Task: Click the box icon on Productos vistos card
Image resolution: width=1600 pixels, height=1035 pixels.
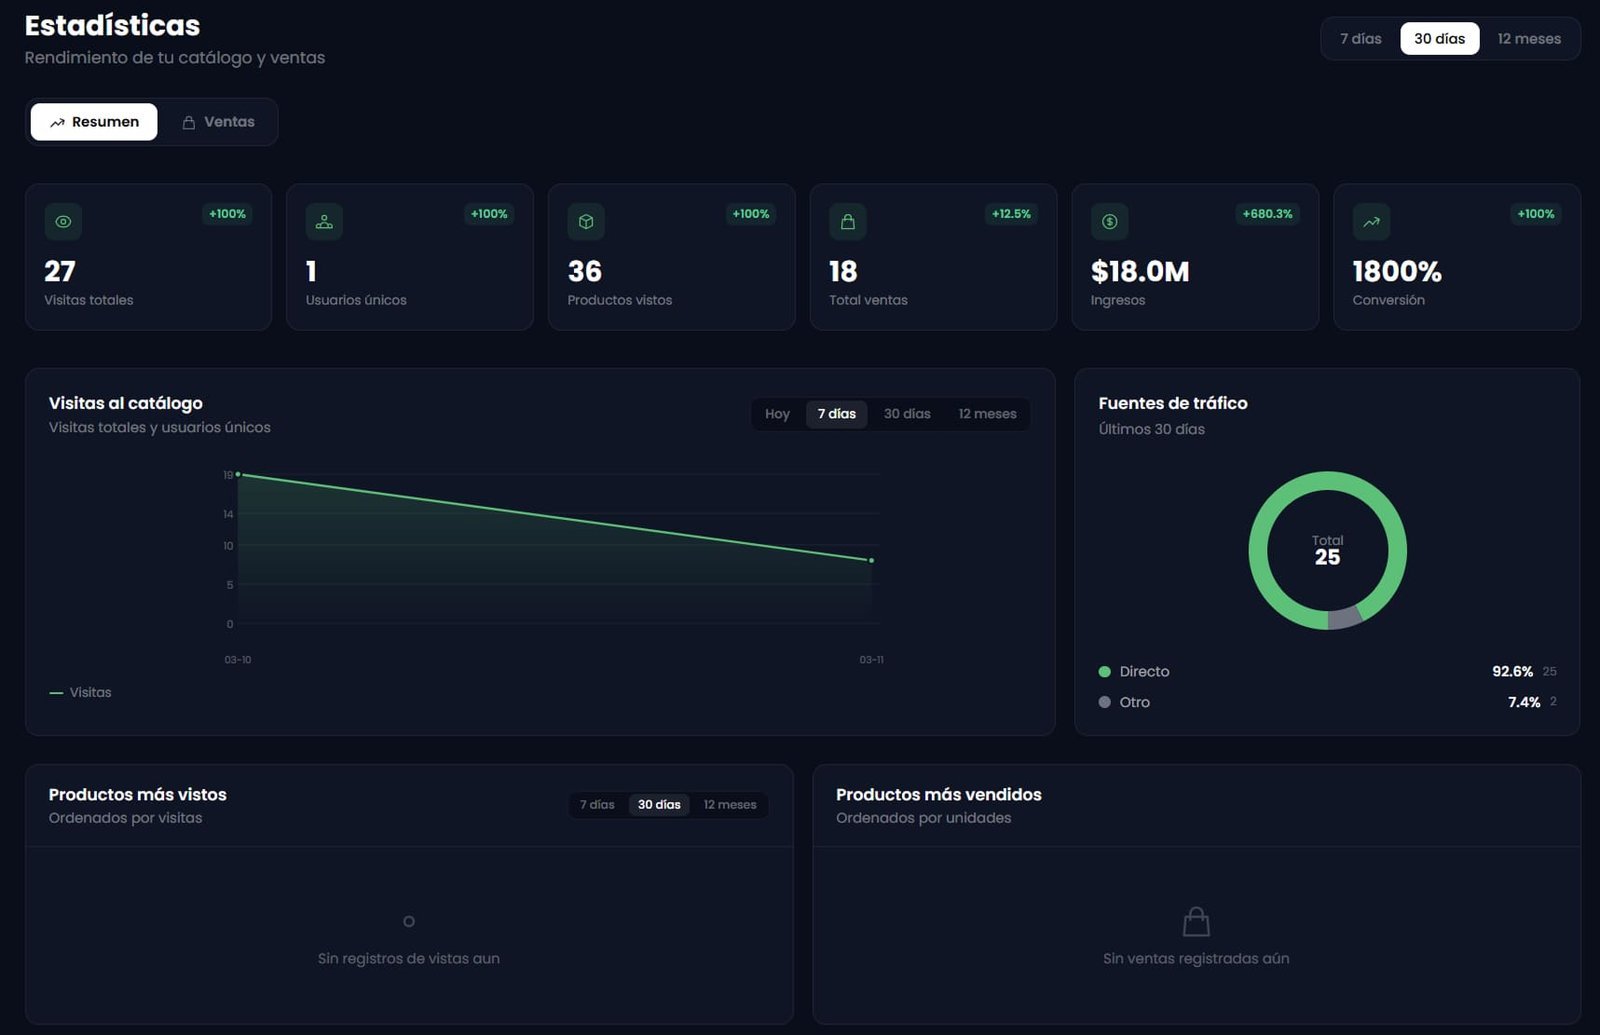Action: [x=586, y=222]
